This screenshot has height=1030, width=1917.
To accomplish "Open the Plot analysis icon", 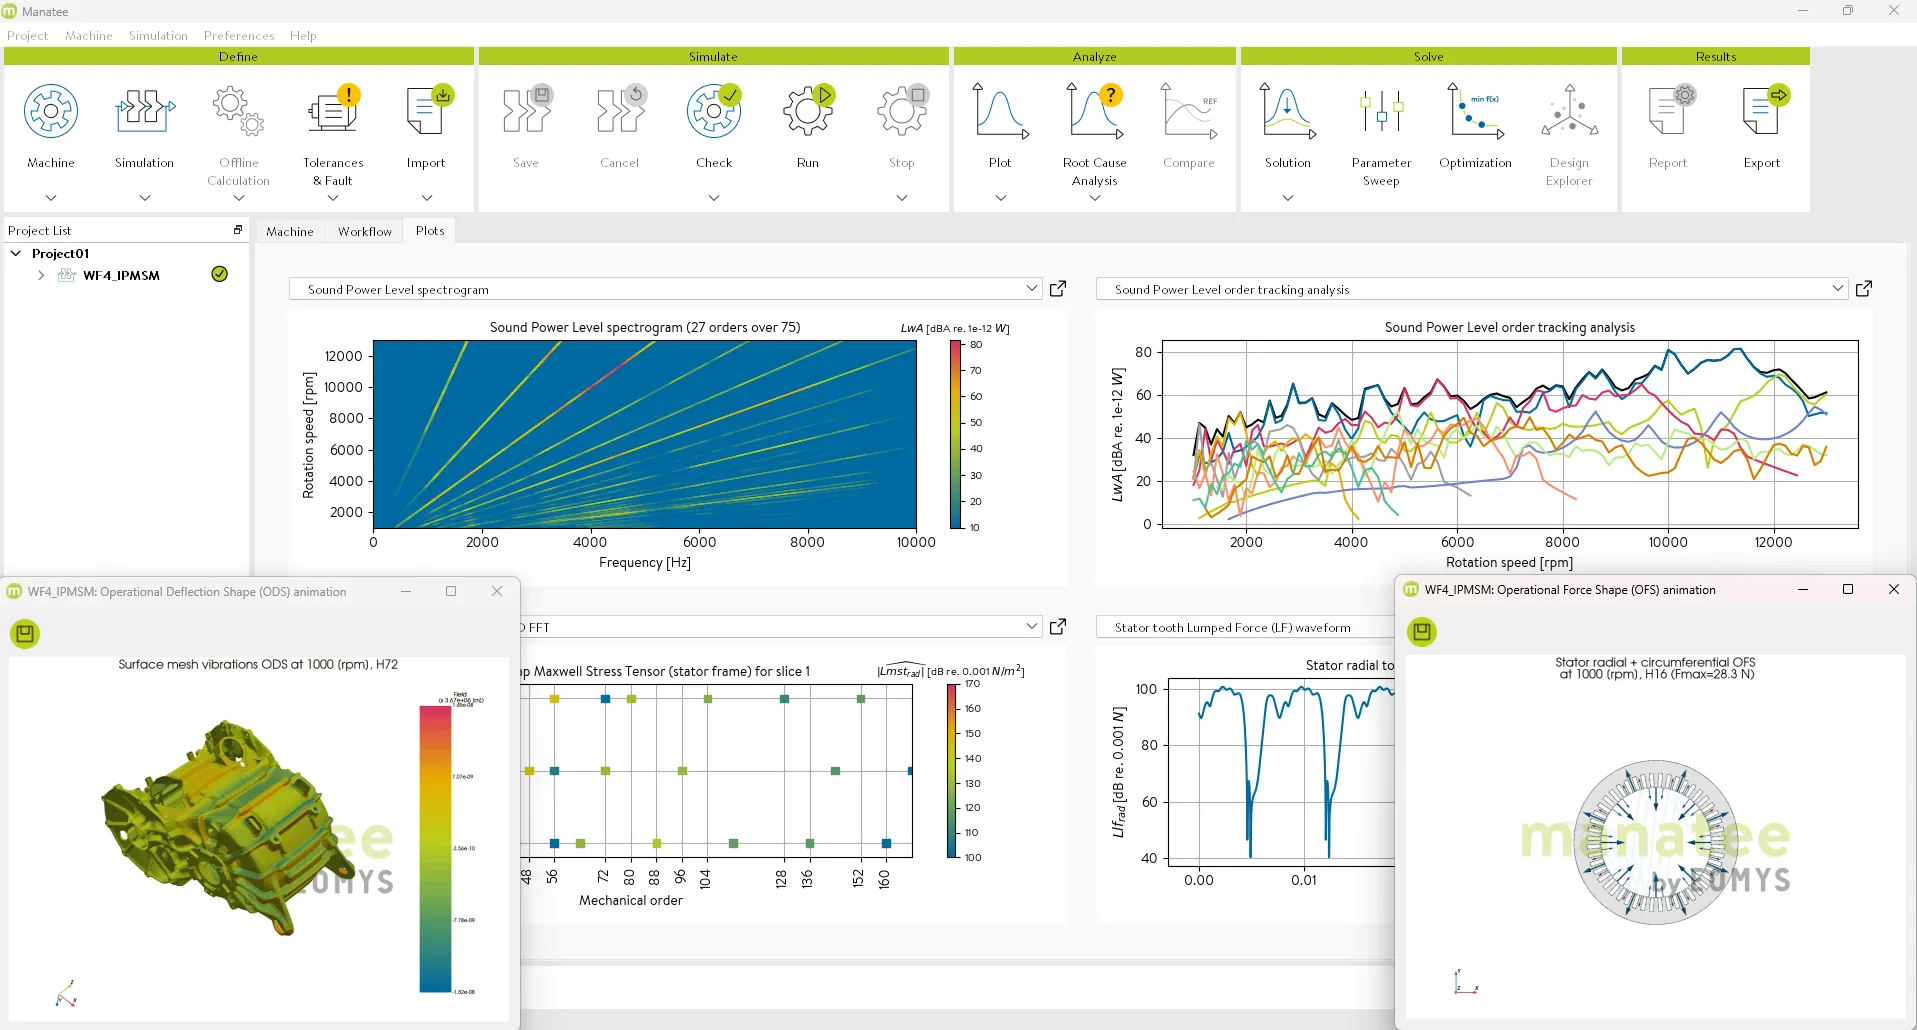I will coord(1000,111).
